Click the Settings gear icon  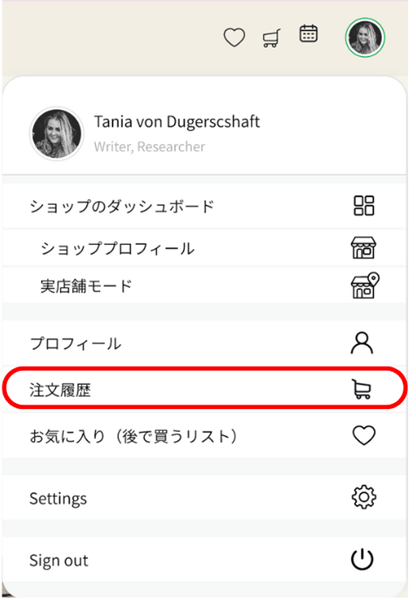364,497
